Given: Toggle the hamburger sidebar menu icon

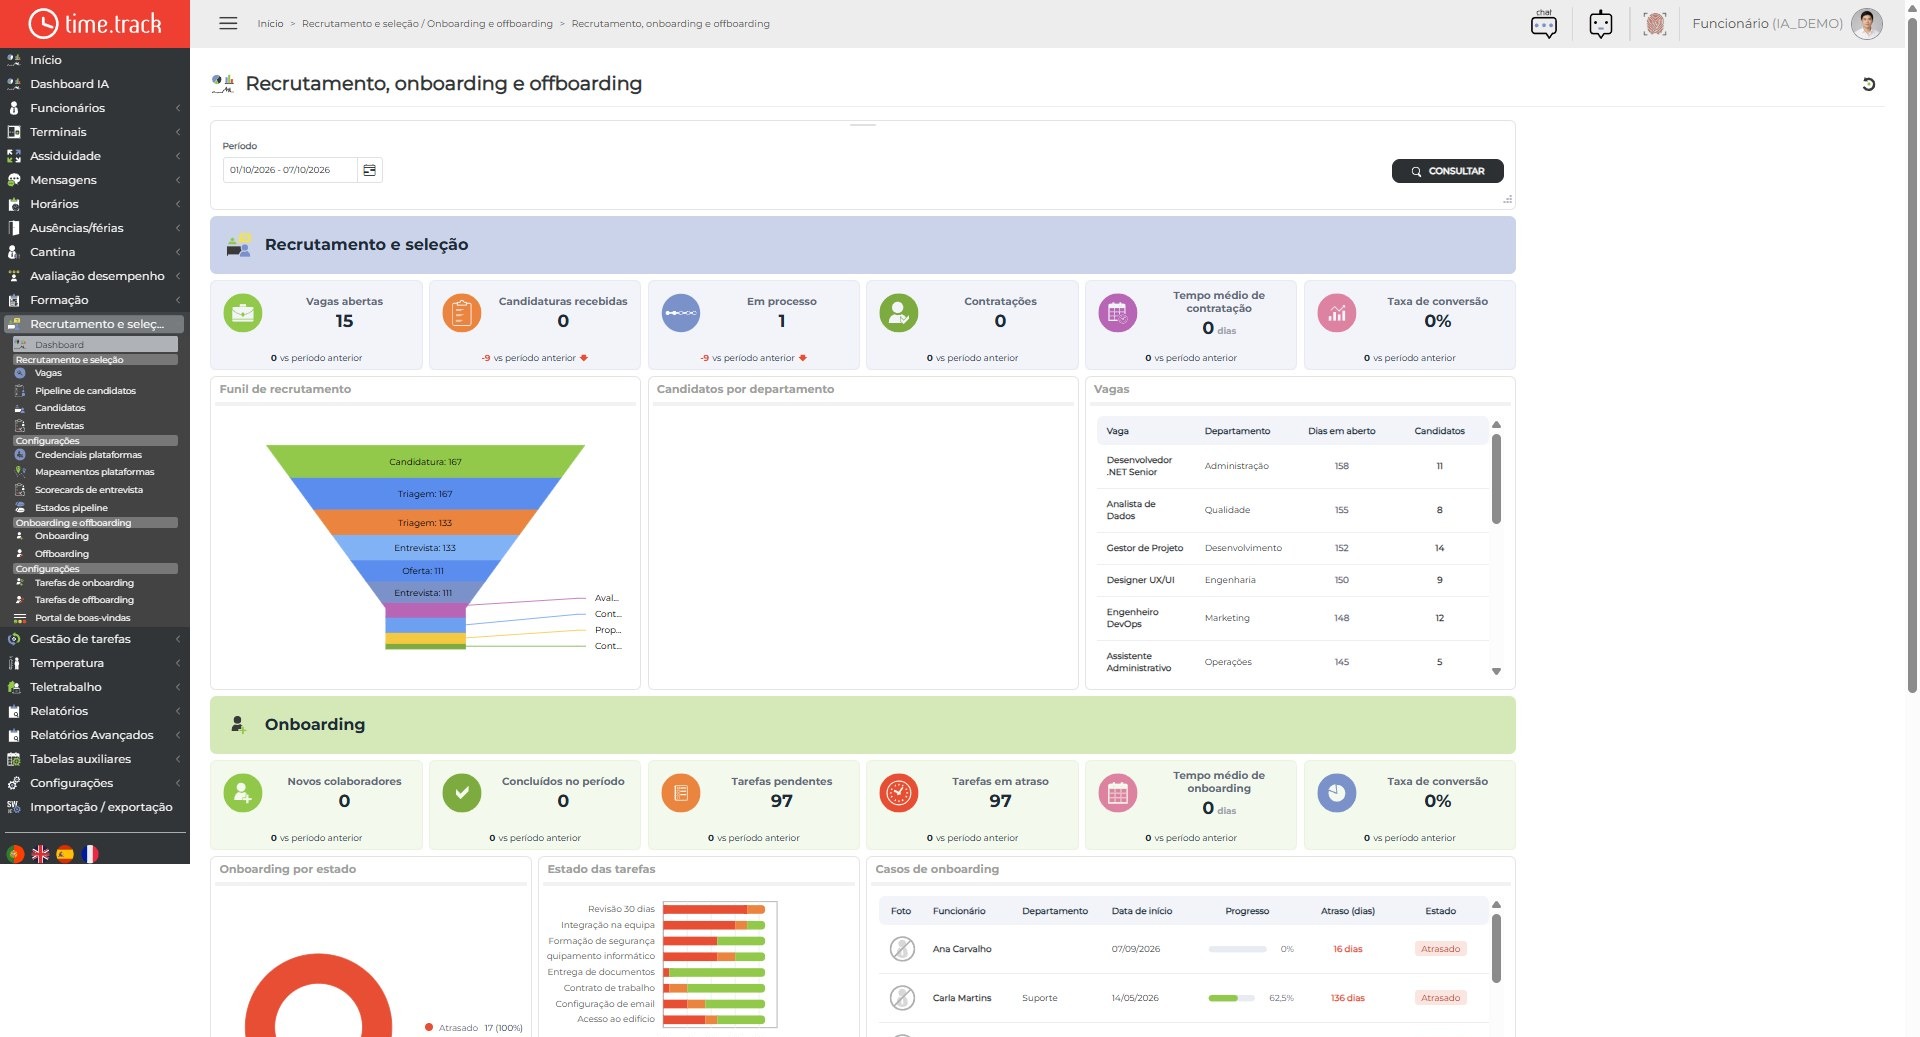Looking at the screenshot, I should click(x=228, y=23).
